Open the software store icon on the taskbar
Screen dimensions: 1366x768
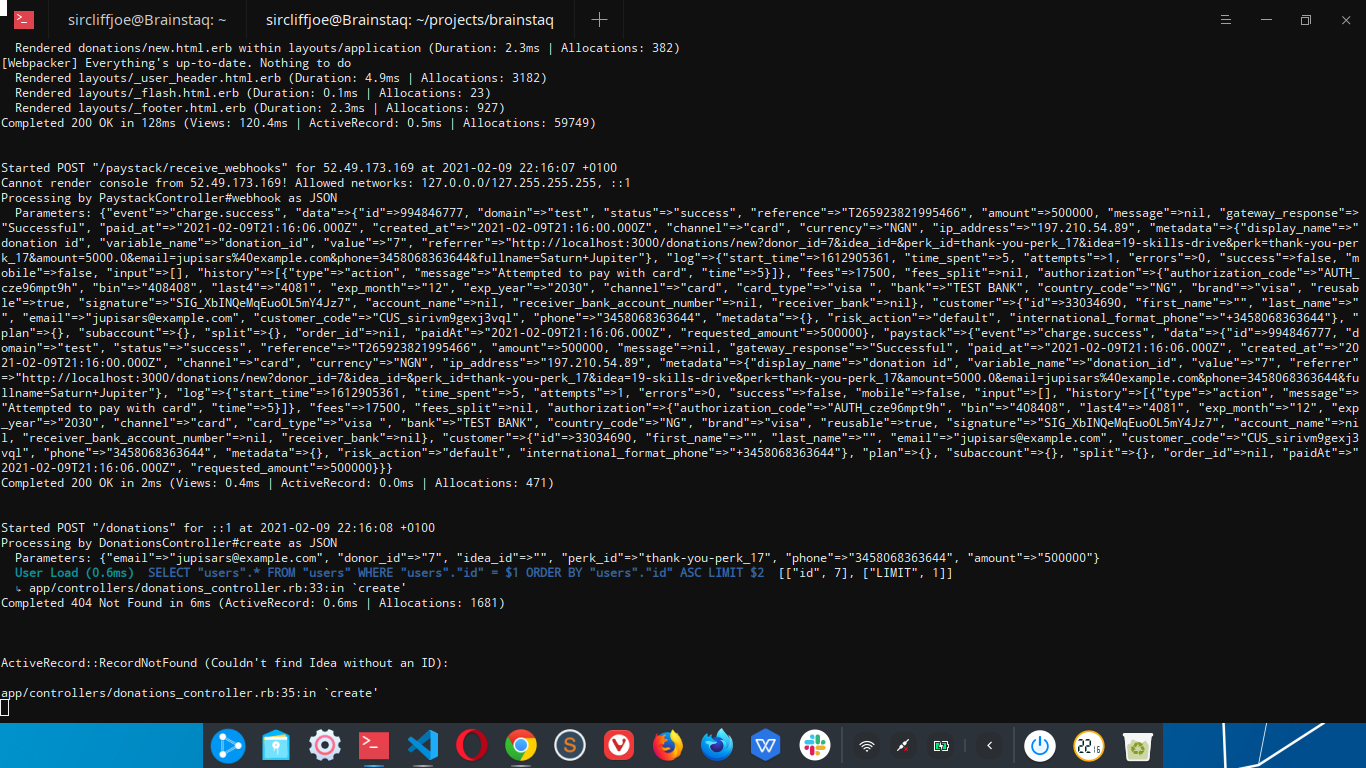[276, 745]
